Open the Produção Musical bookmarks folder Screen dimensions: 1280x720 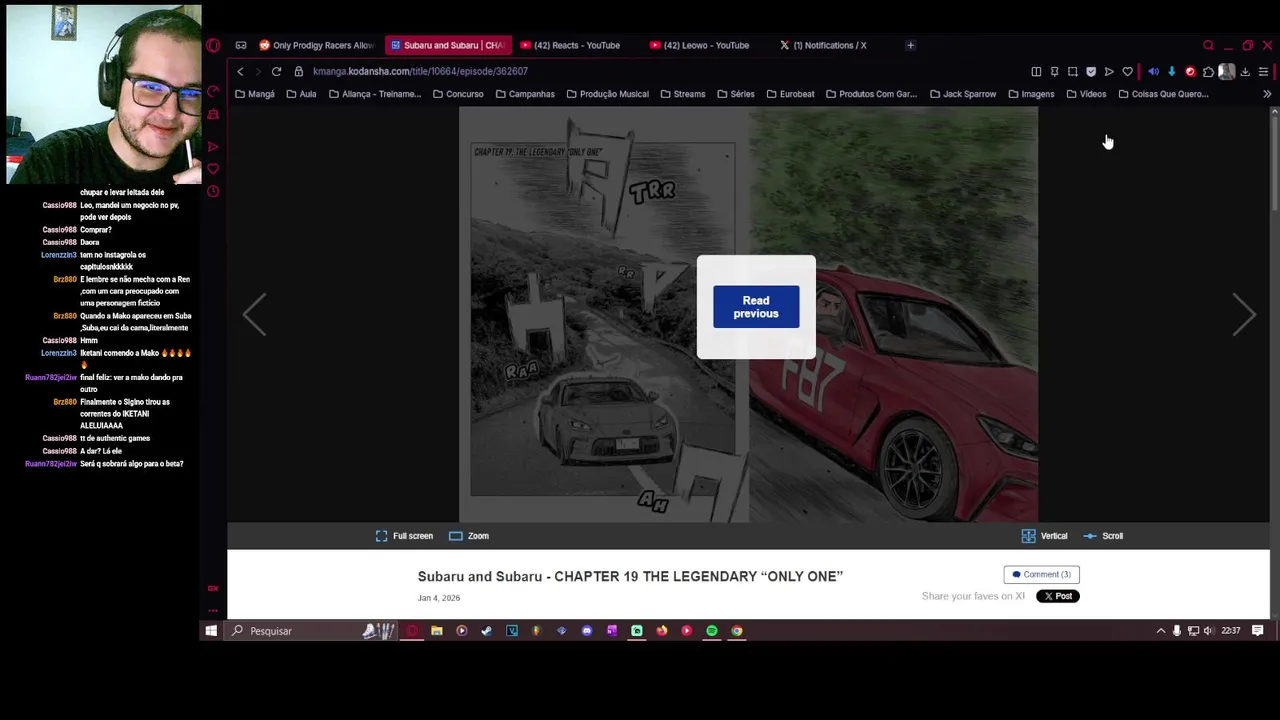607,94
